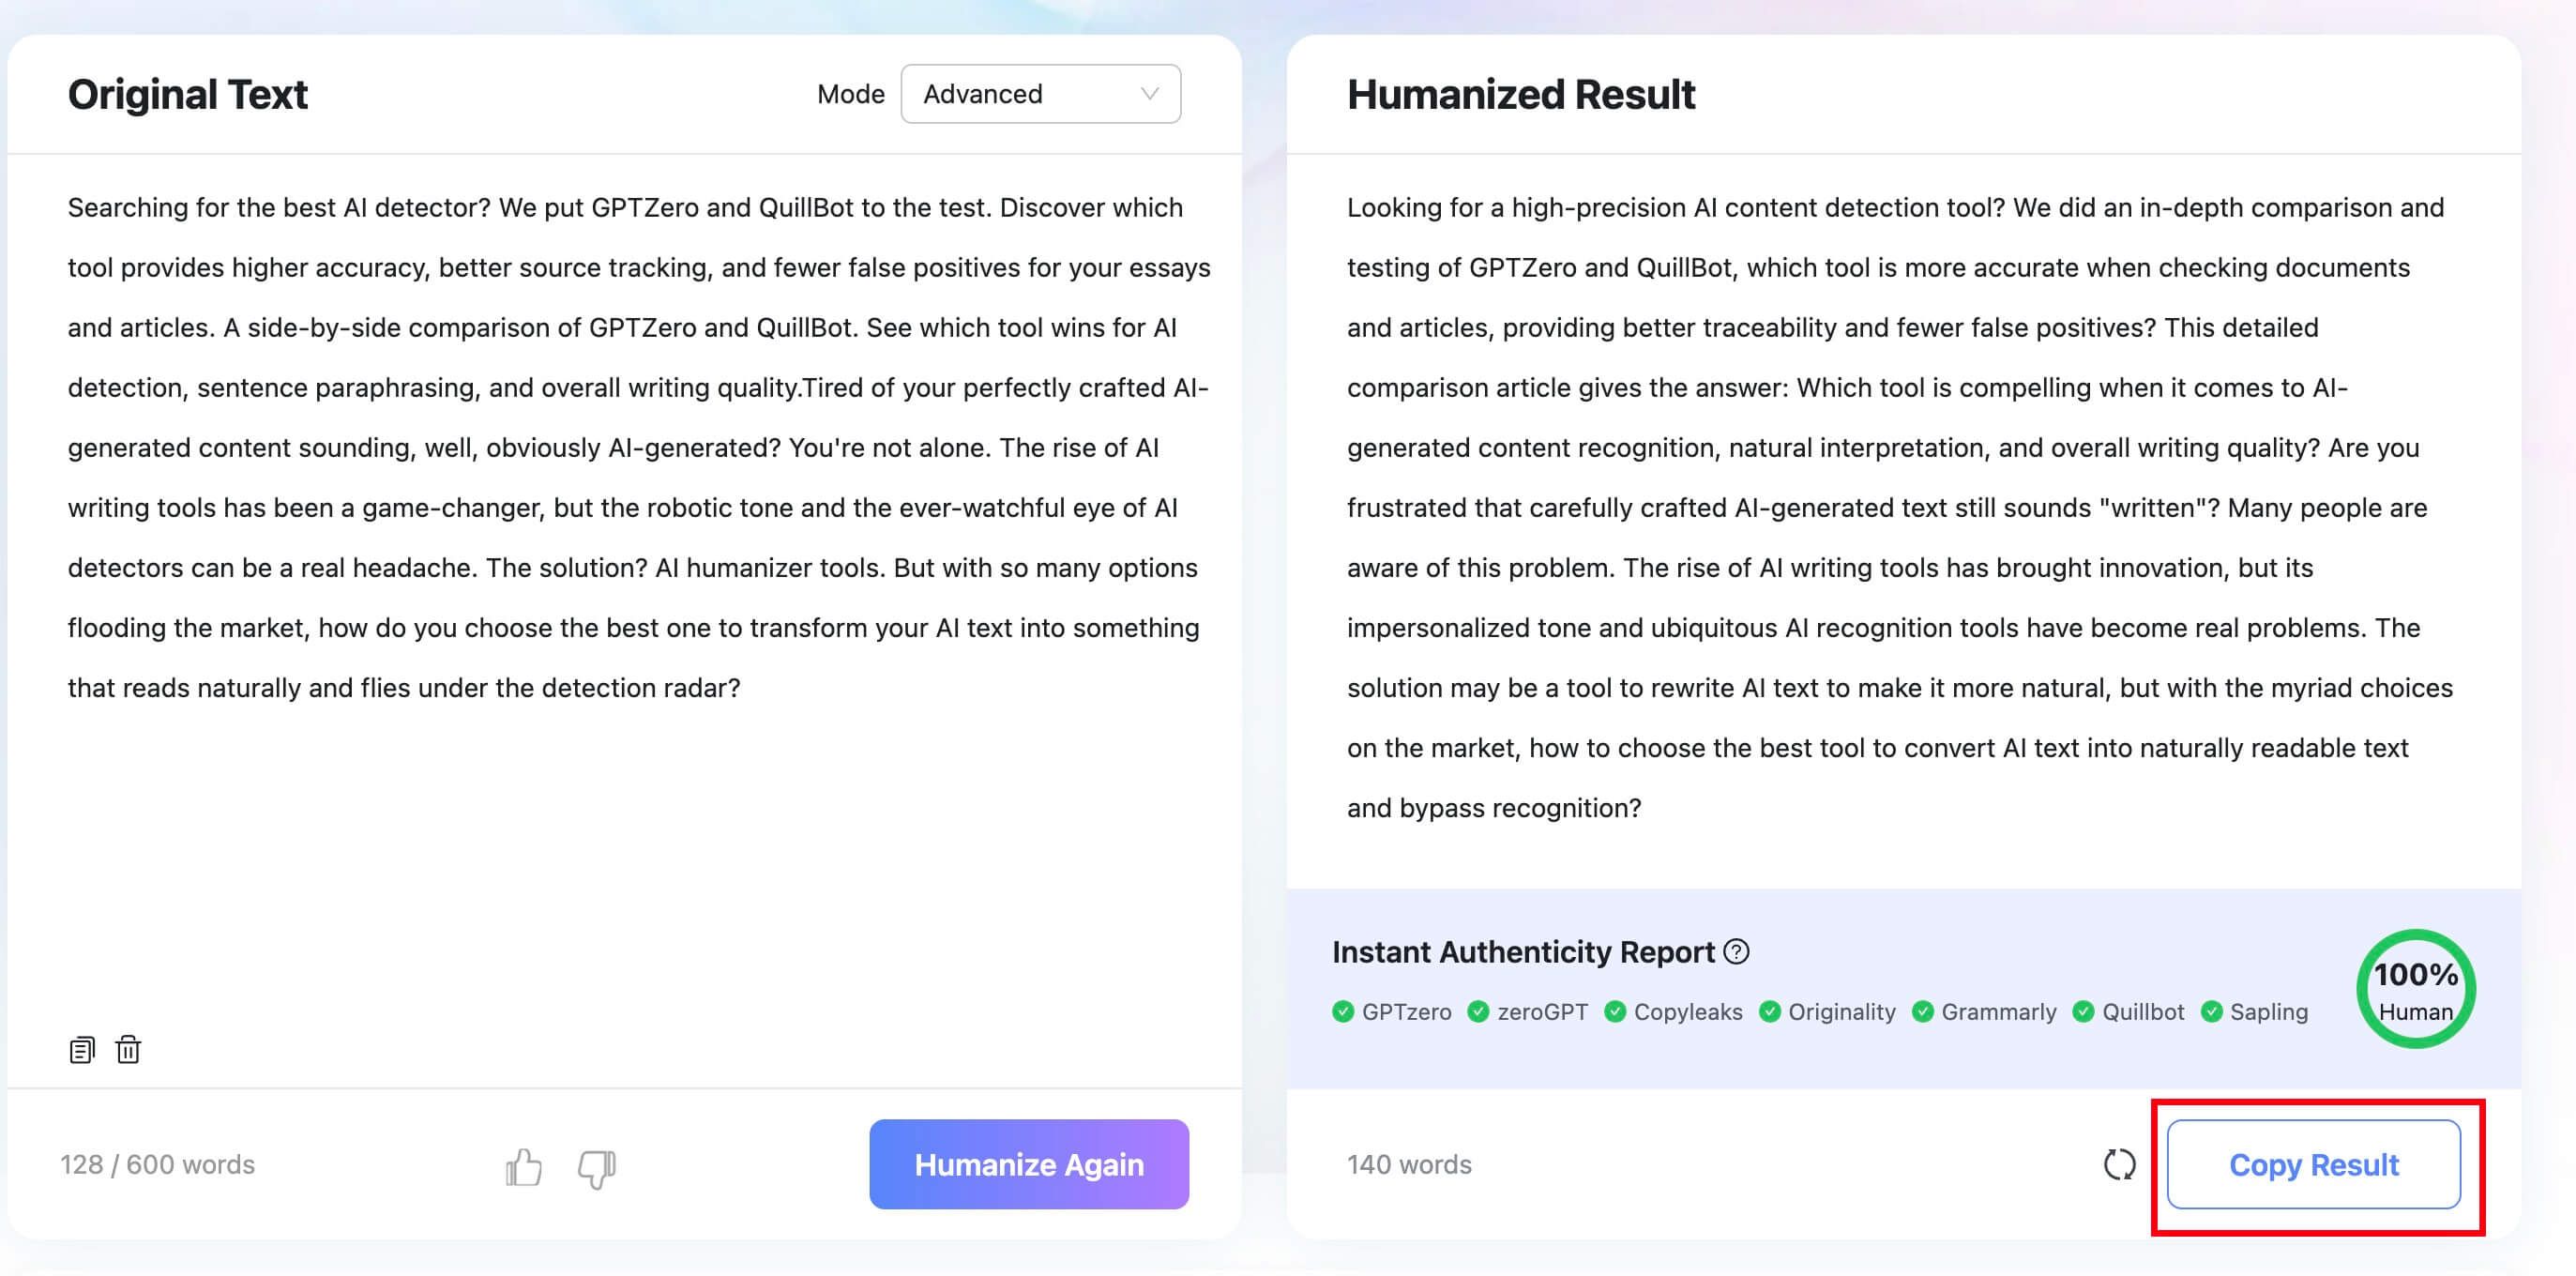
Task: Click the thumbs down feedback icon
Action: (x=597, y=1167)
